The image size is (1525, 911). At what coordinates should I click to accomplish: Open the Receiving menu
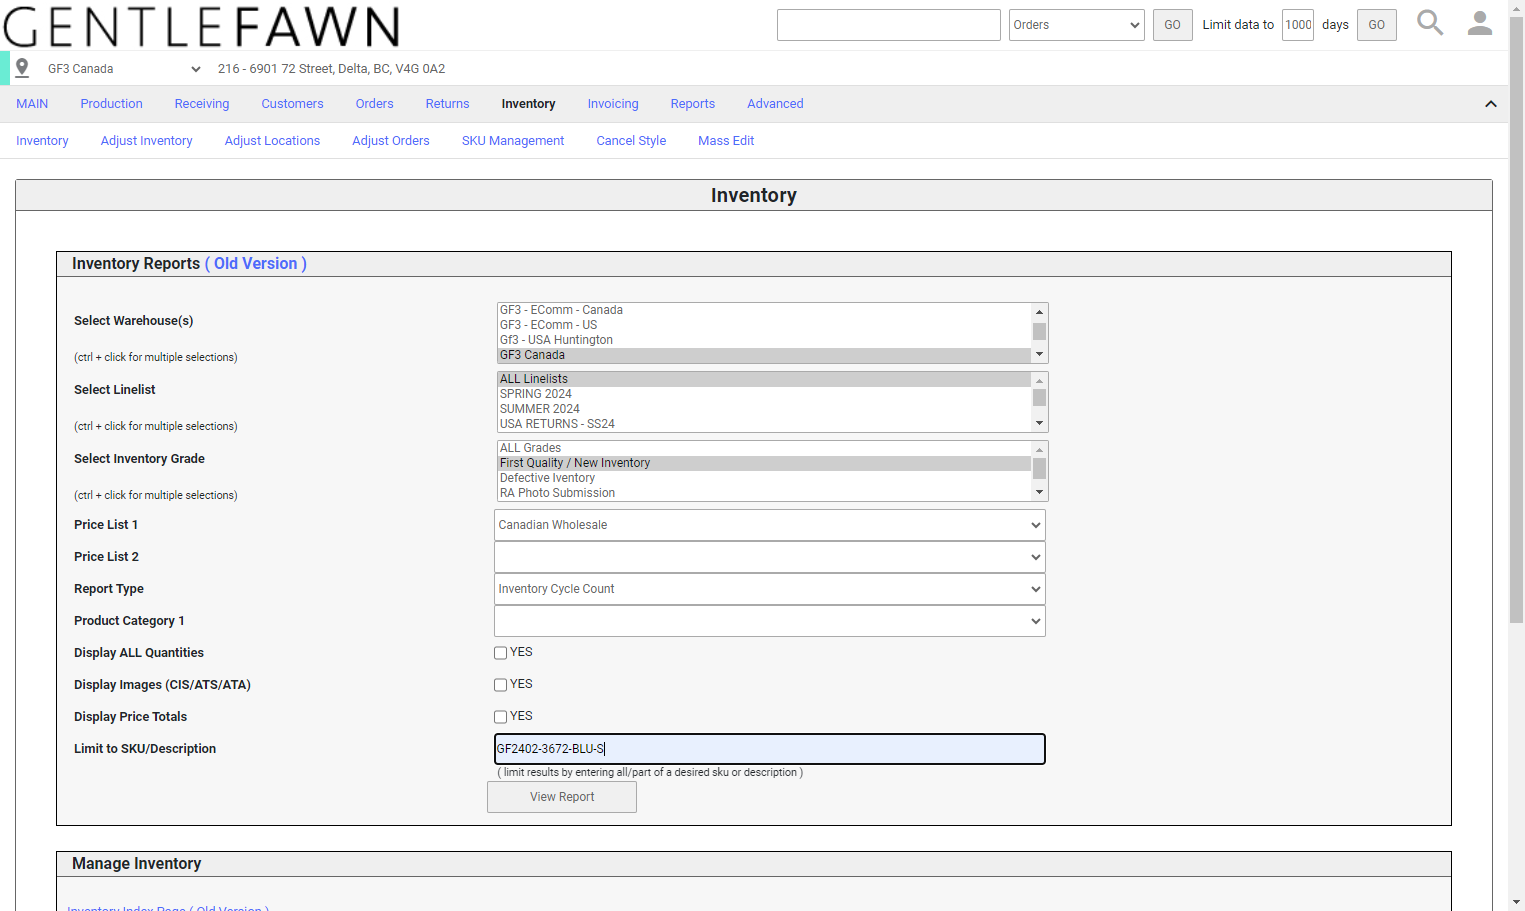(x=202, y=104)
